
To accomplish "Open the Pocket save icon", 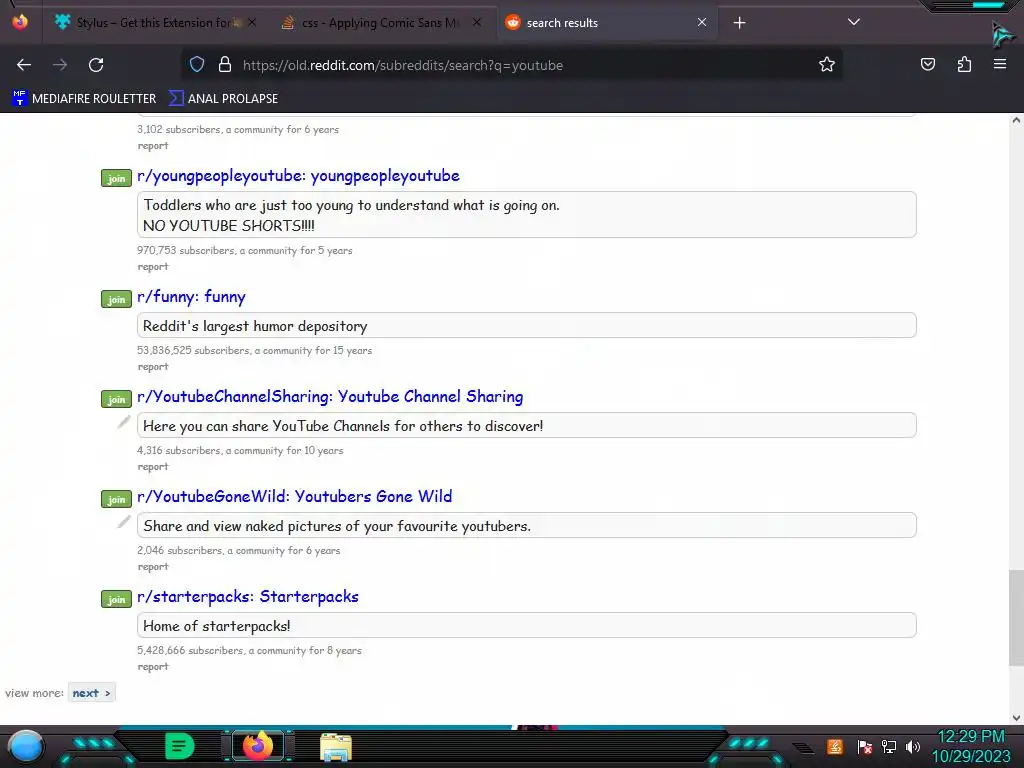I will pos(927,65).
